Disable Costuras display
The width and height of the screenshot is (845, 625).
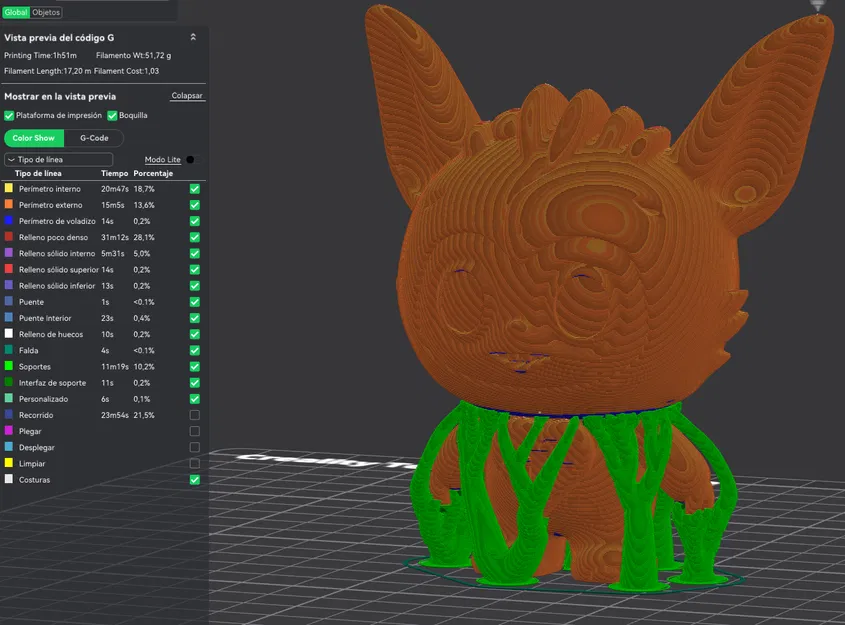(x=194, y=479)
